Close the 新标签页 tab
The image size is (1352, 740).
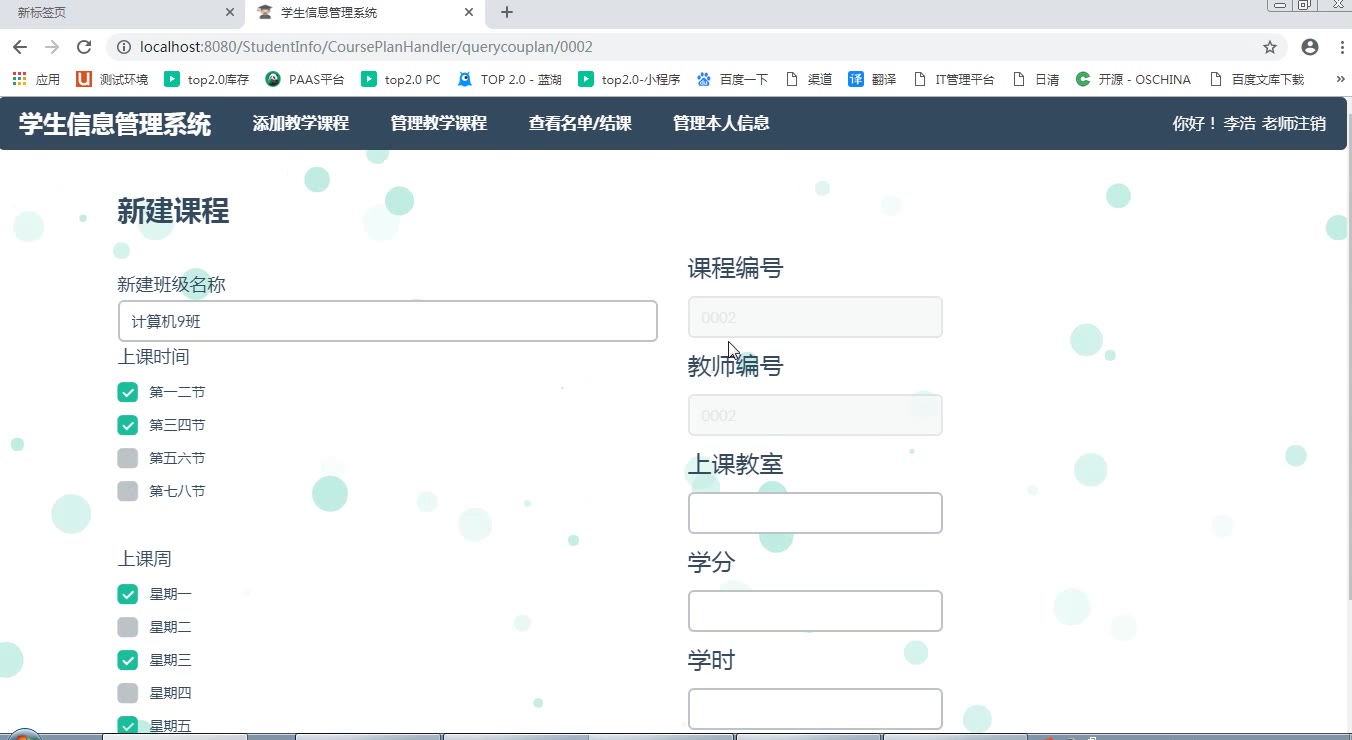coord(230,13)
